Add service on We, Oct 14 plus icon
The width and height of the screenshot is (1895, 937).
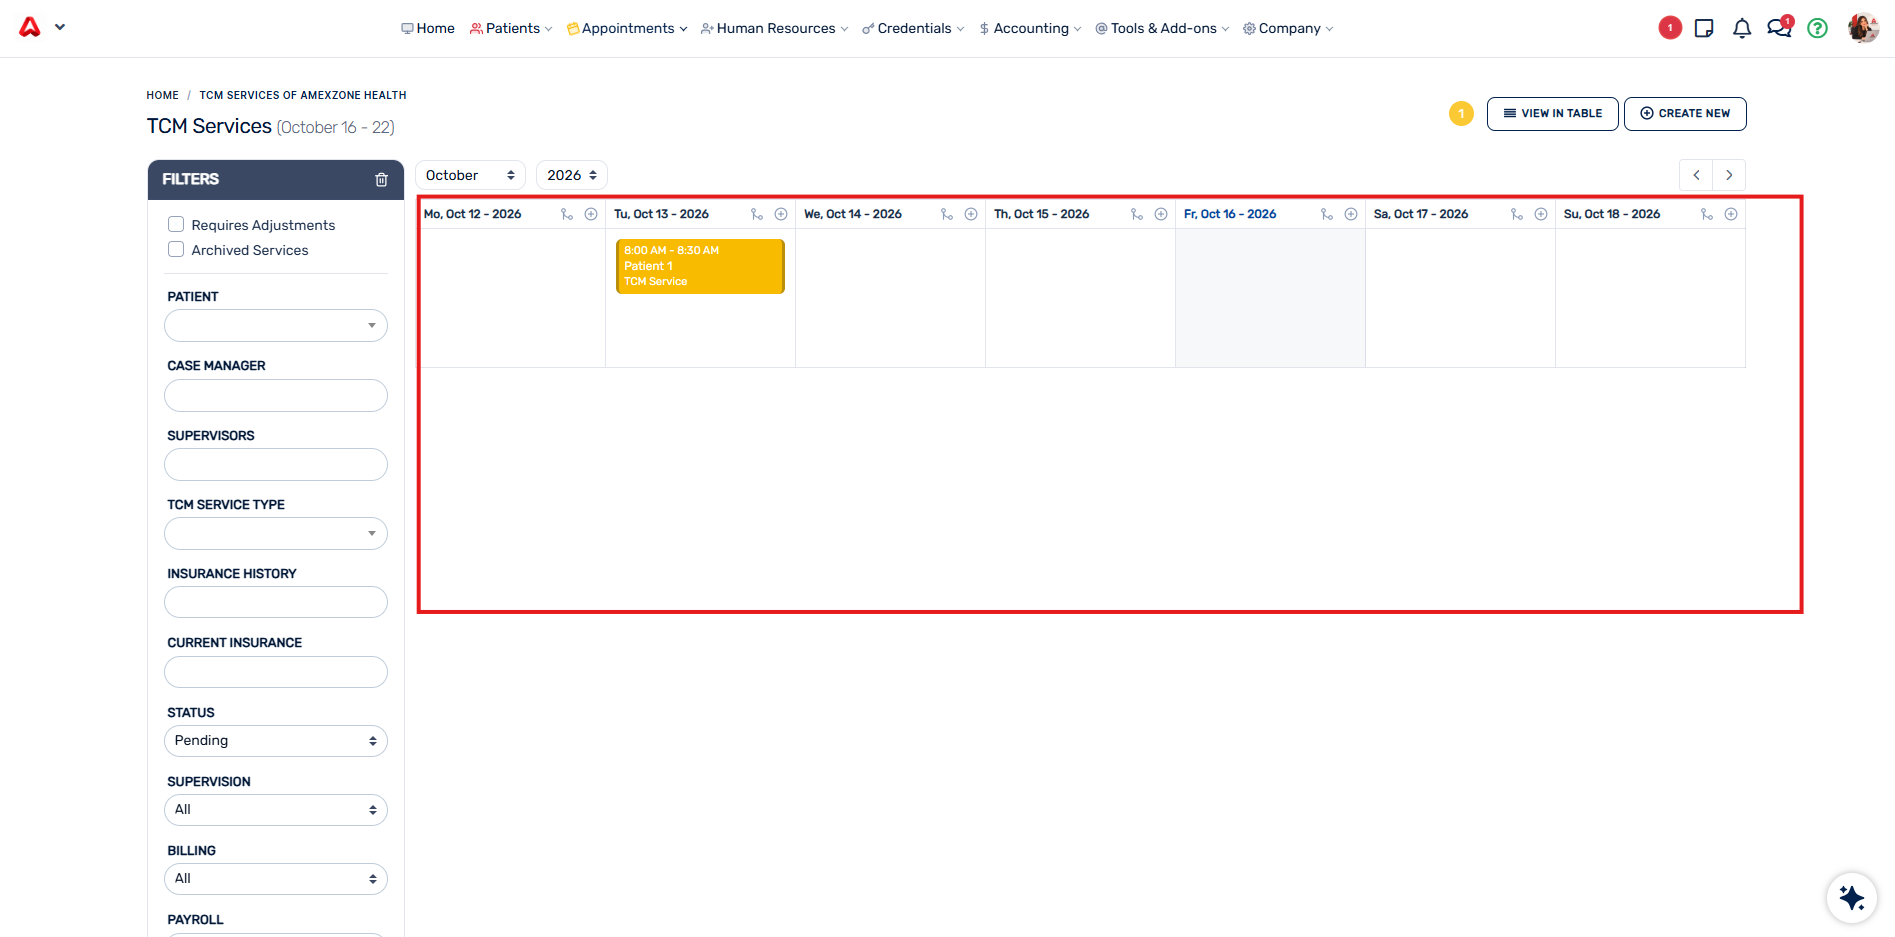[971, 214]
